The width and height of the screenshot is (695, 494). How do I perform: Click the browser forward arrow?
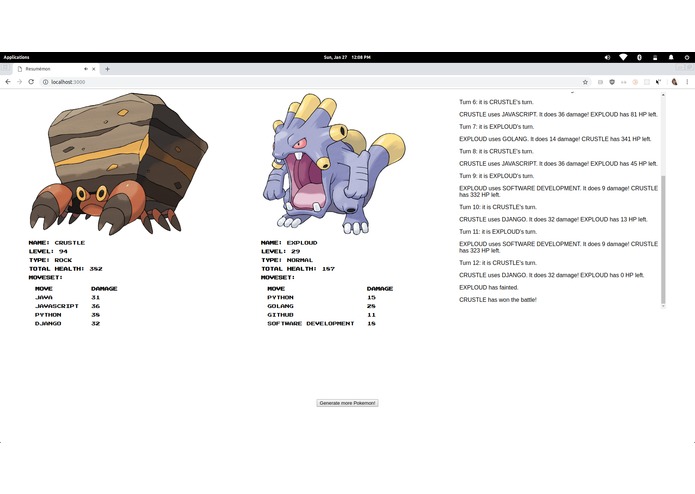point(20,82)
